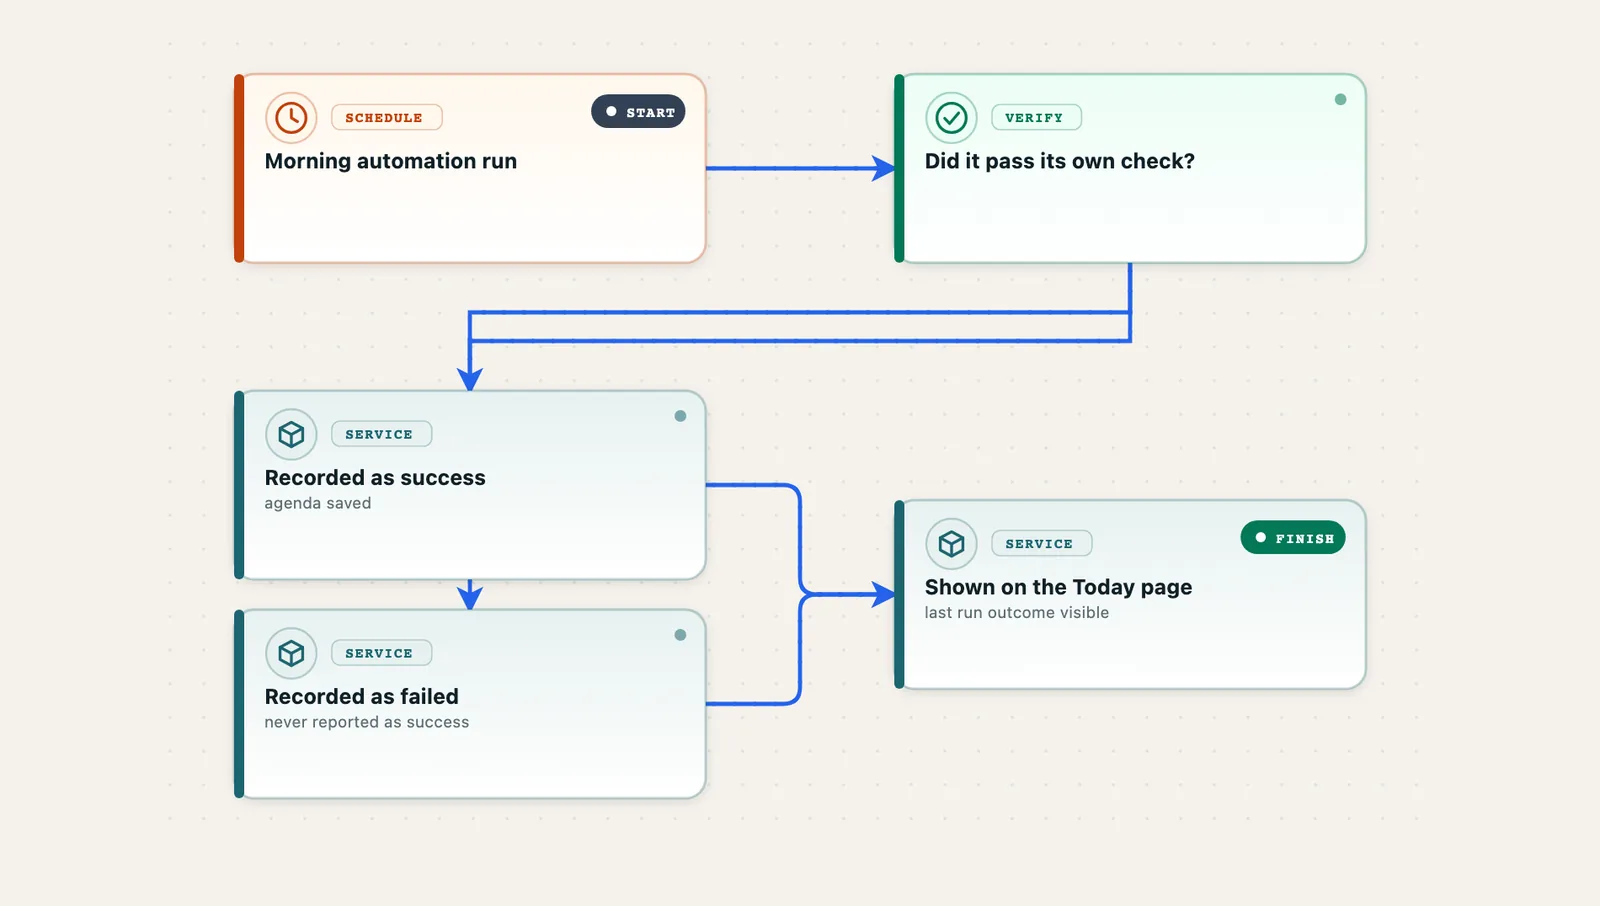Click the cube icon on Shown on the Today page
Image resolution: width=1600 pixels, height=906 pixels.
(951, 544)
